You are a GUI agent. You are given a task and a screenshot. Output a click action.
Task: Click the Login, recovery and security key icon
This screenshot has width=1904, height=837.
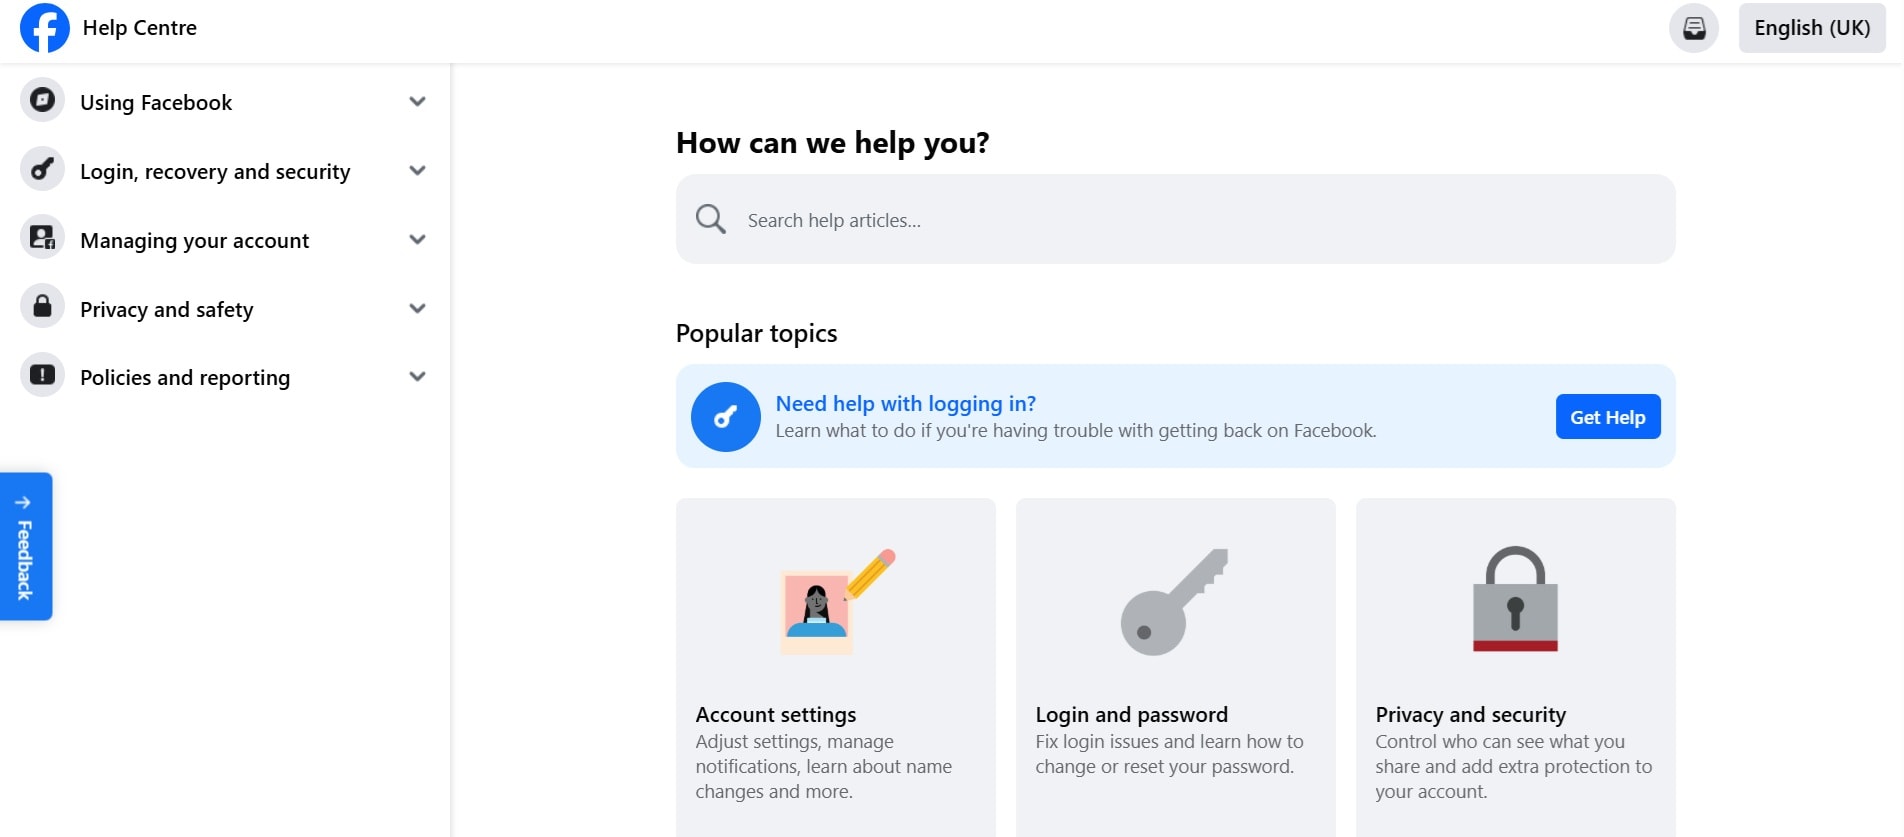(x=42, y=169)
